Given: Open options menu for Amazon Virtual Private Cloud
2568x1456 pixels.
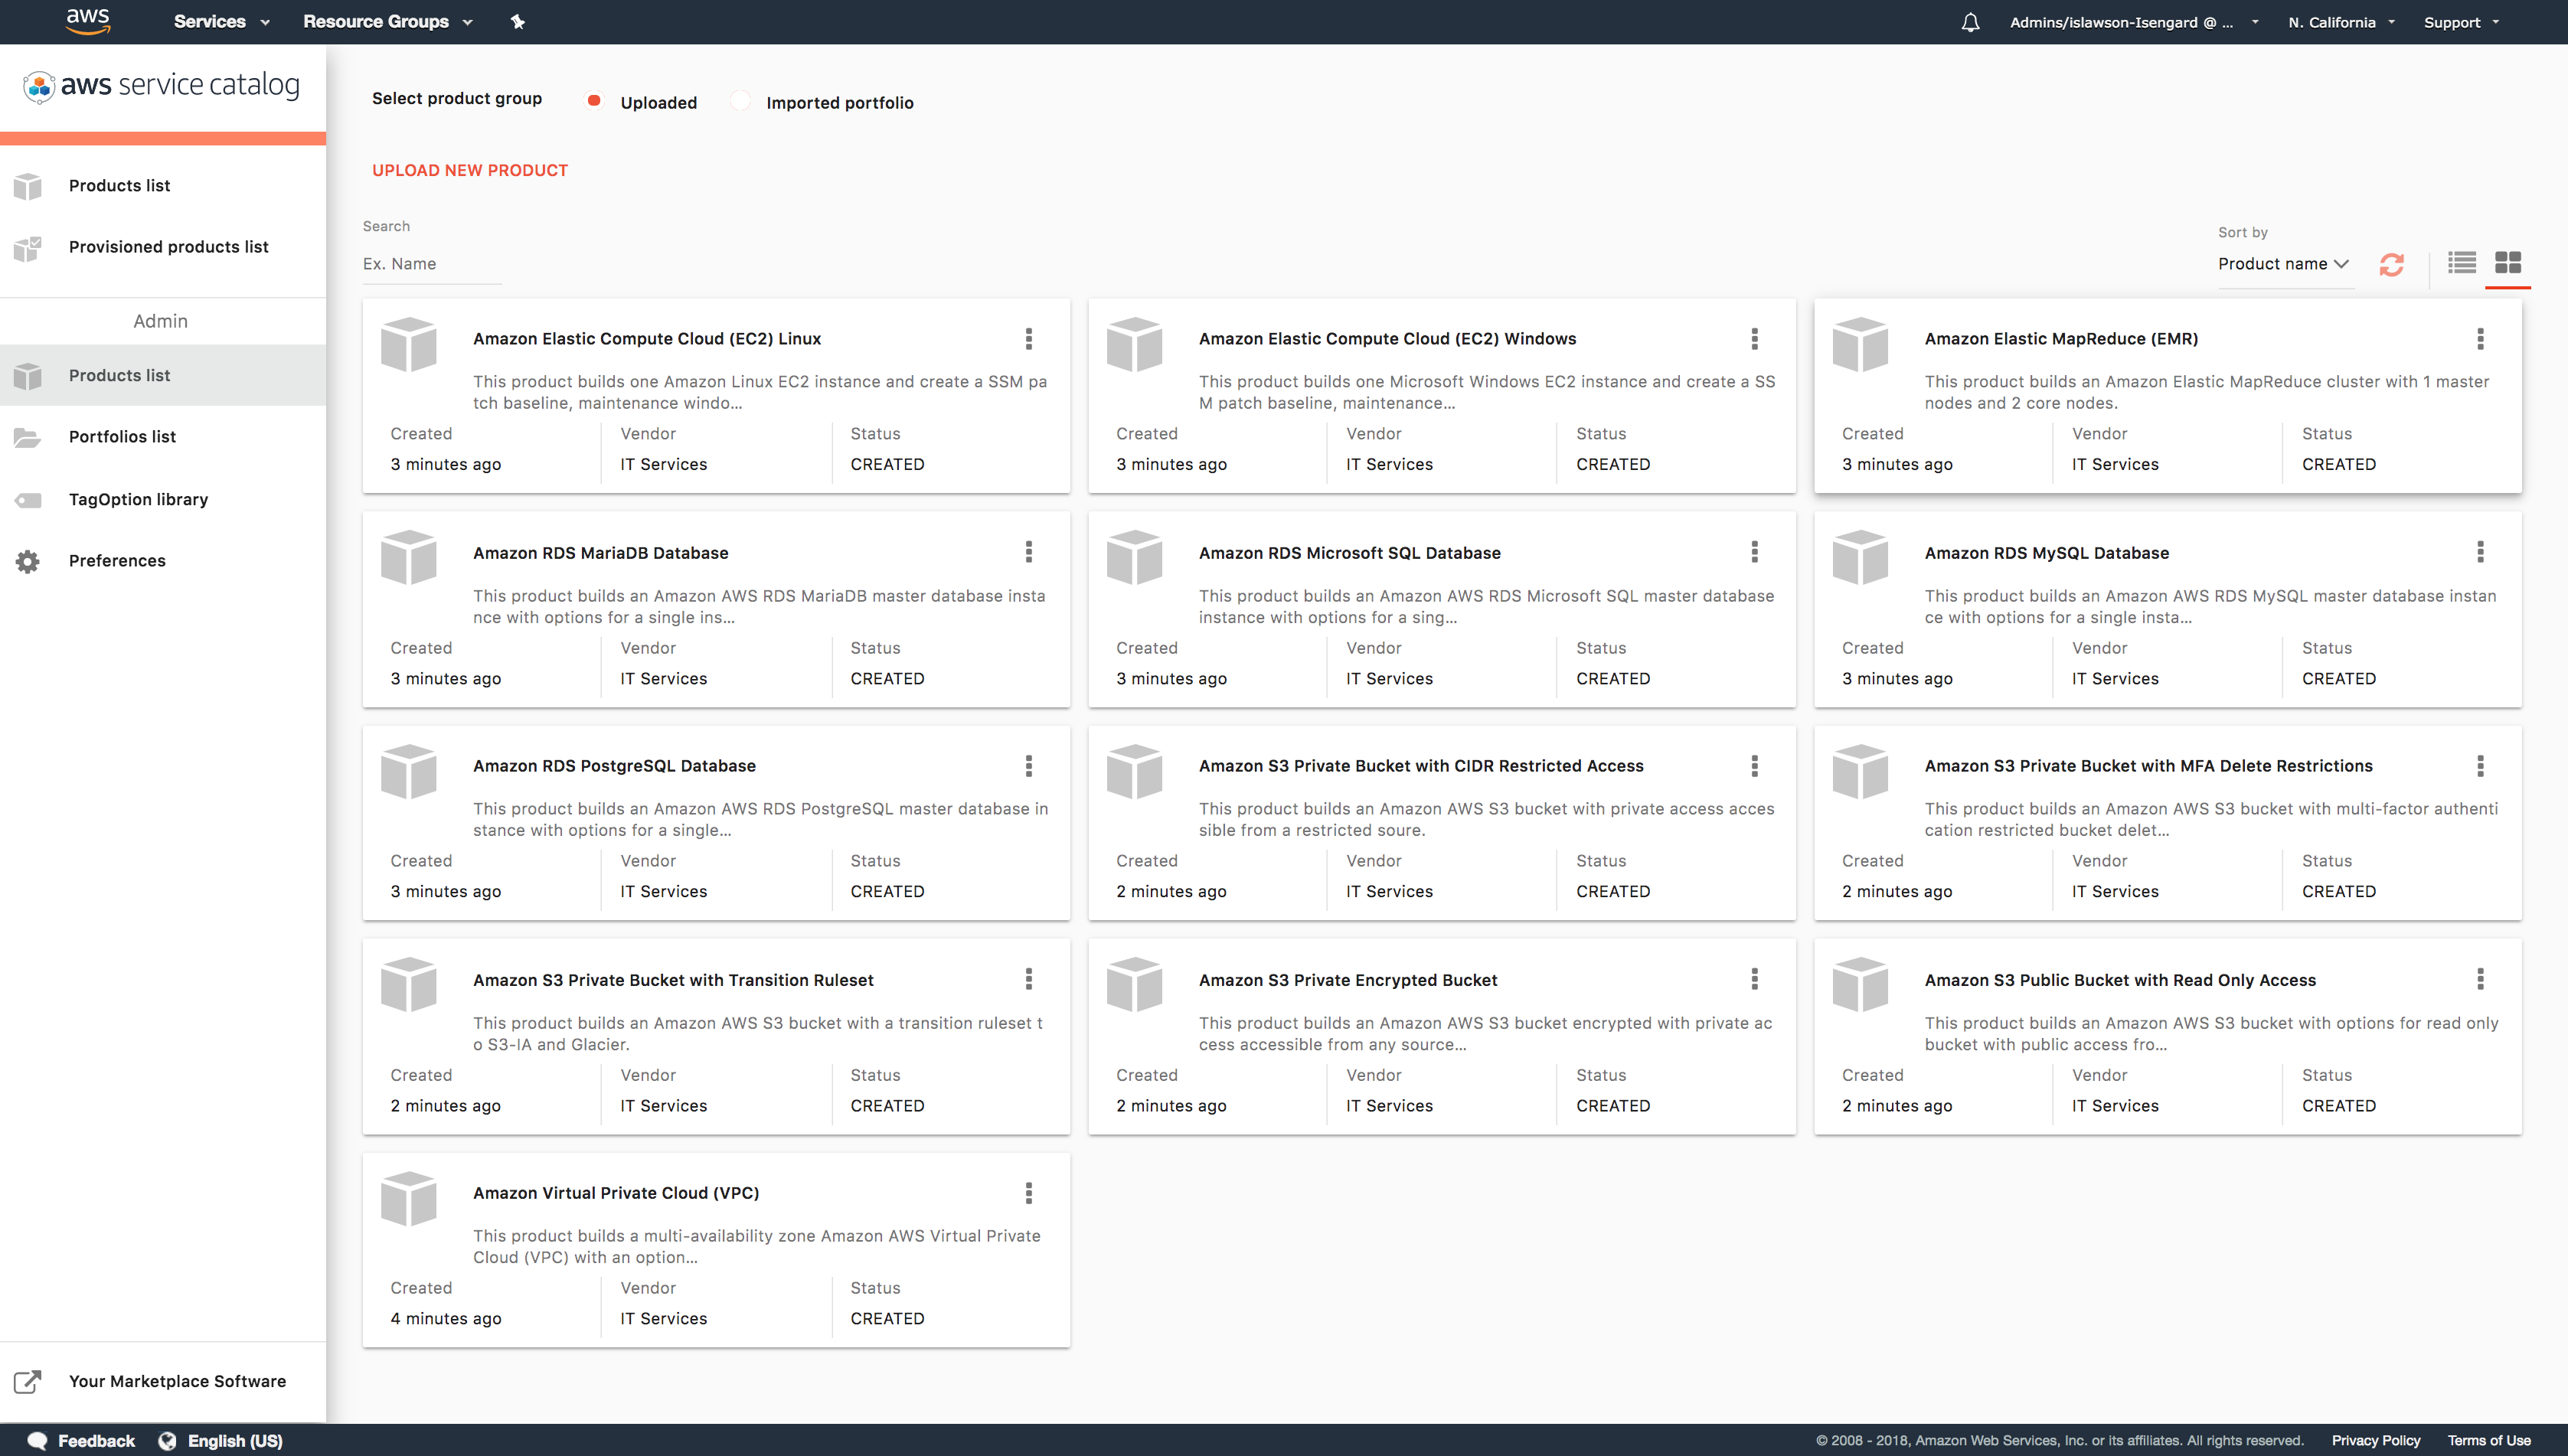Looking at the screenshot, I should (1028, 1193).
